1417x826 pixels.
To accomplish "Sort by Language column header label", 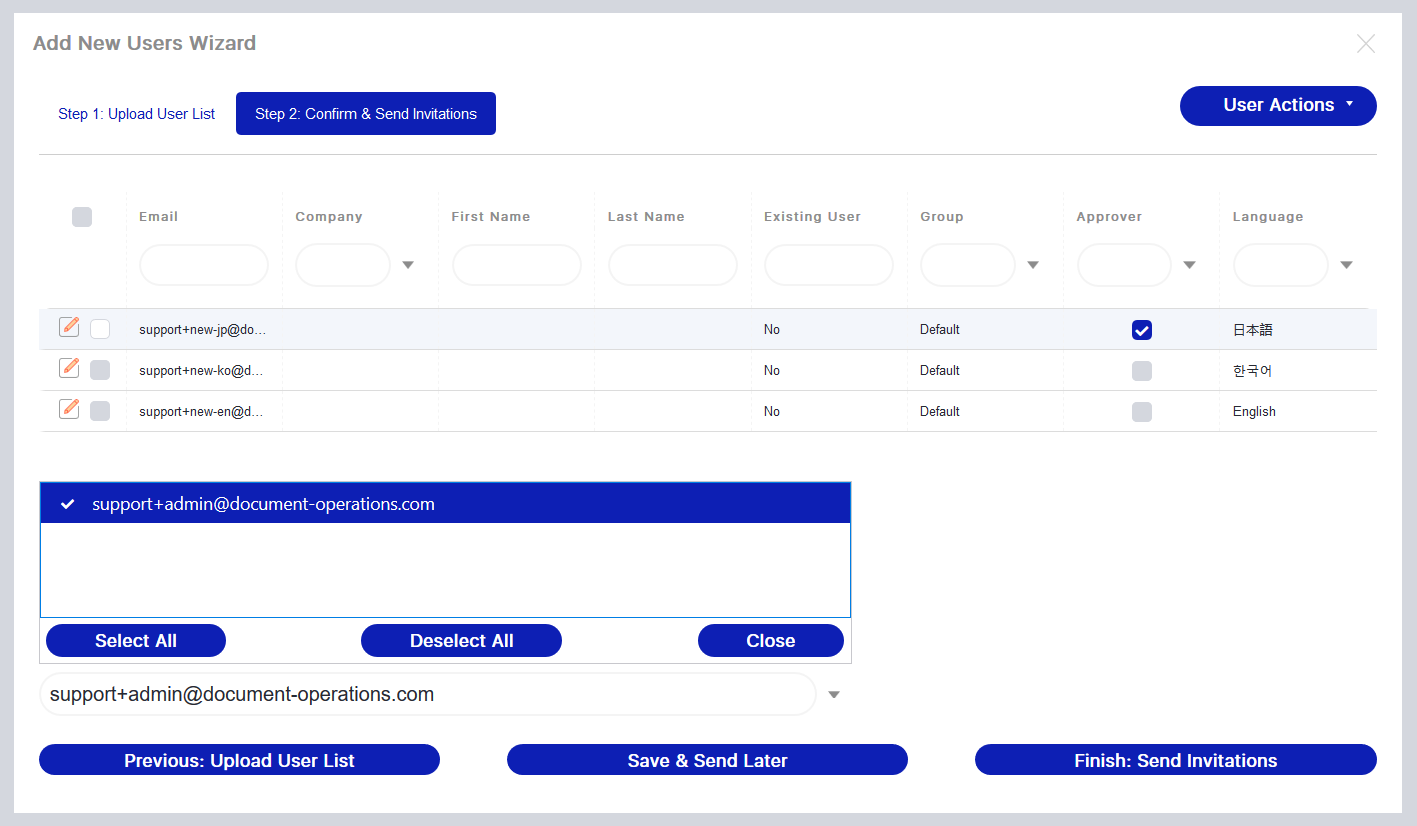I will pyautogui.click(x=1268, y=216).
